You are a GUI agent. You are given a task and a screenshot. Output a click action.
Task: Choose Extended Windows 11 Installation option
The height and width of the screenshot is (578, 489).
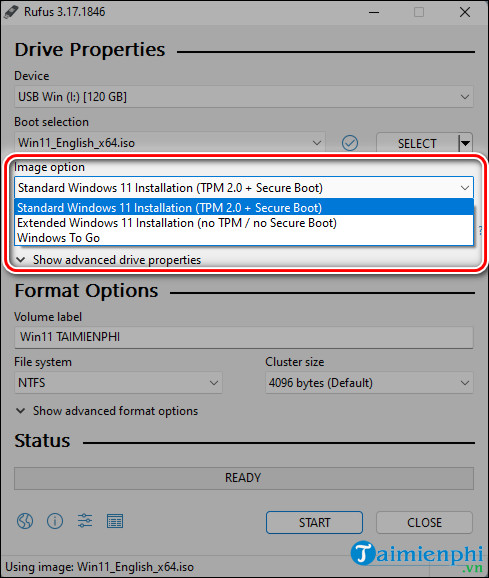244,223
